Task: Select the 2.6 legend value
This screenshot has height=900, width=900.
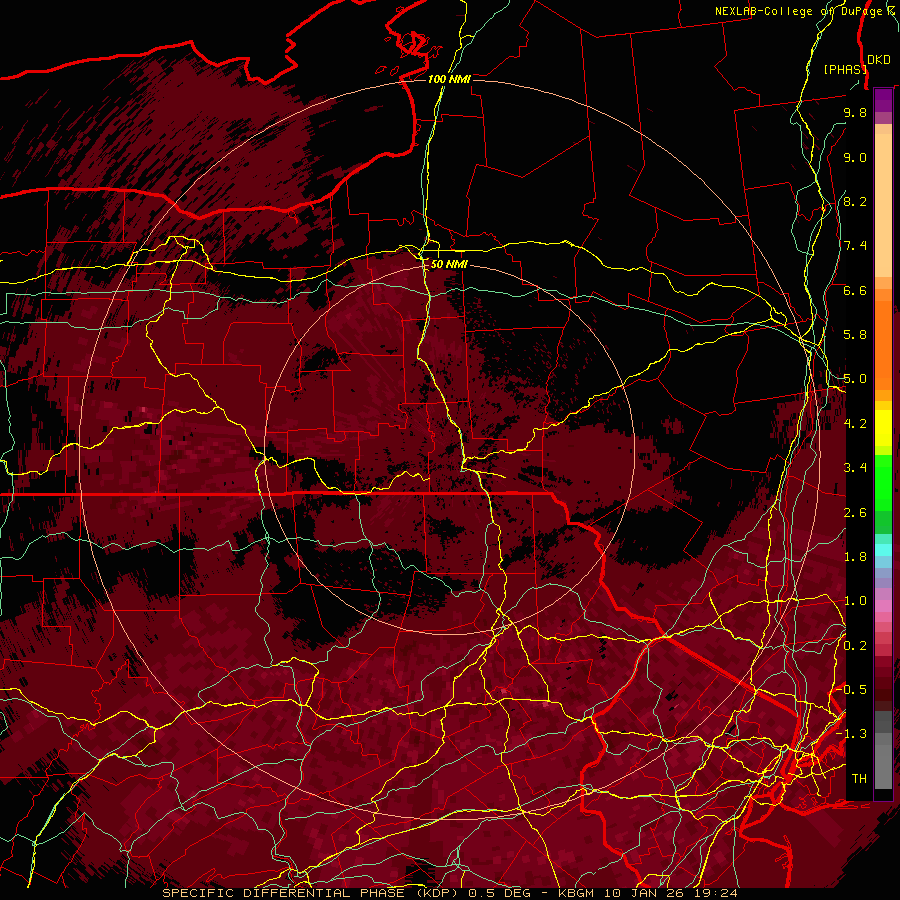Action: 855,513
